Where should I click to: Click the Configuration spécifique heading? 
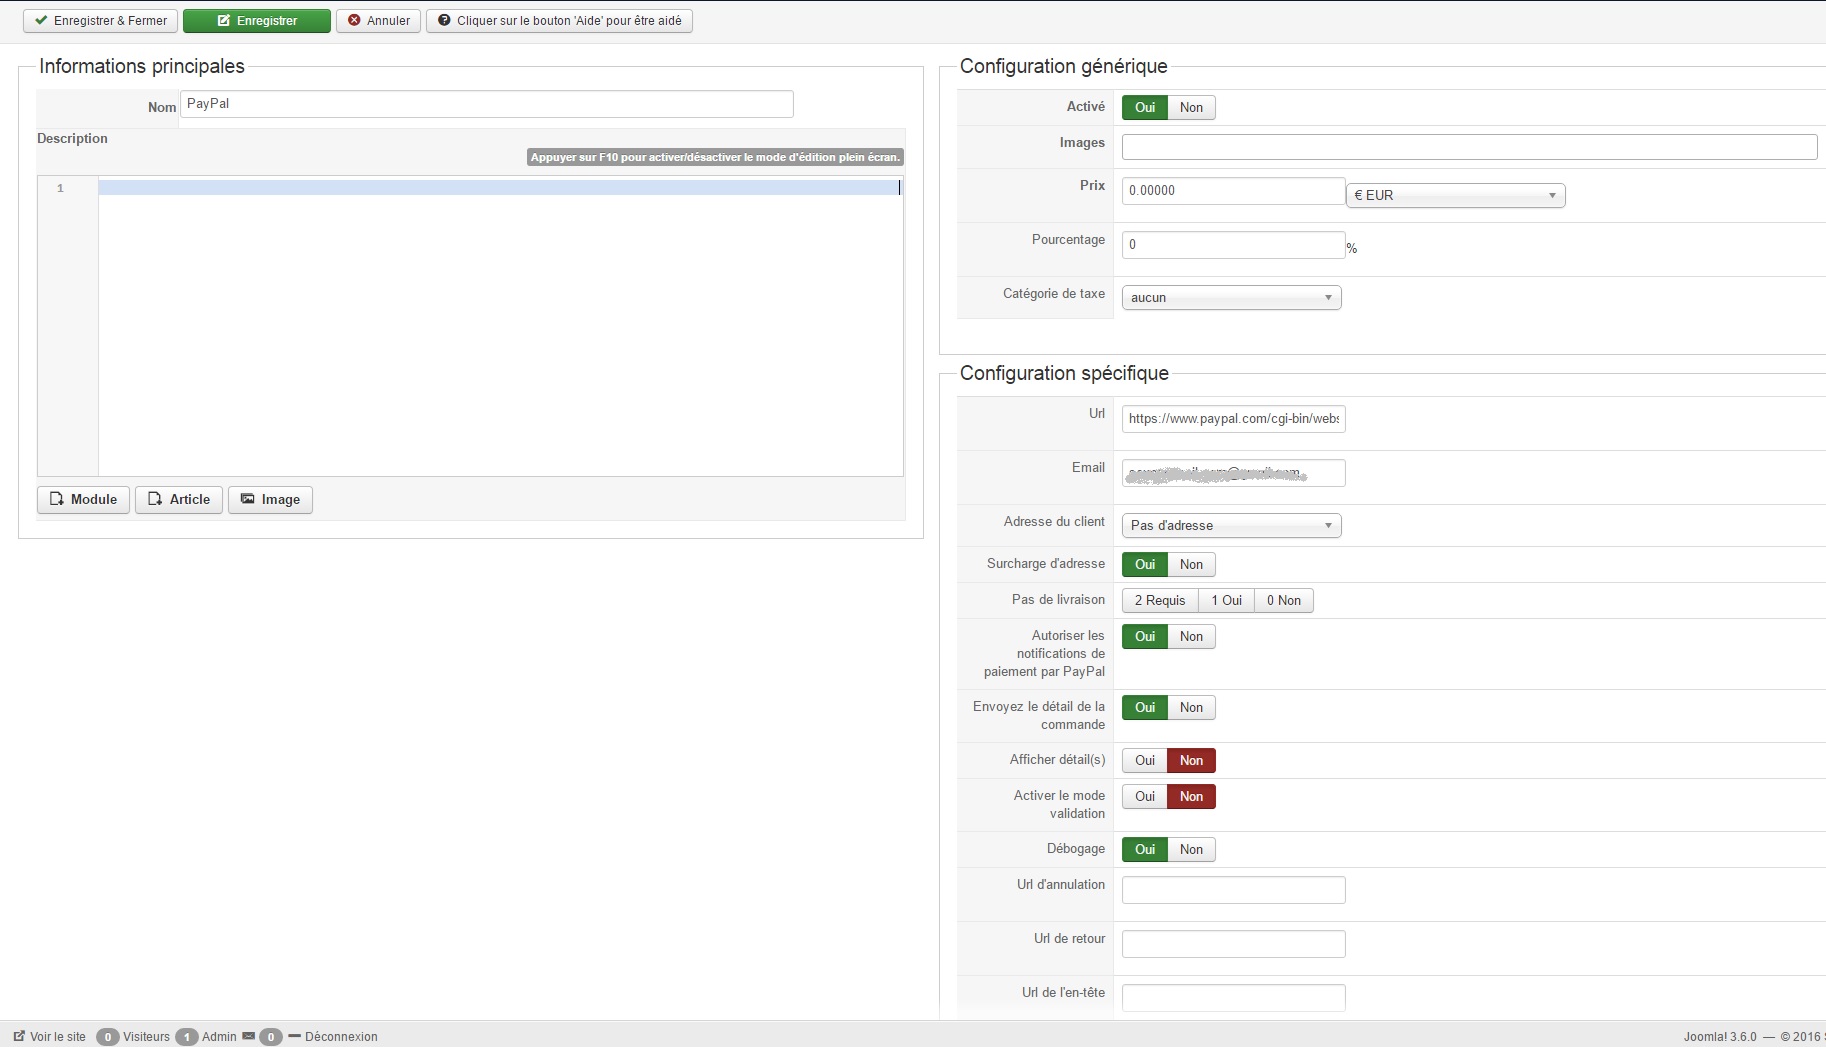(1064, 373)
